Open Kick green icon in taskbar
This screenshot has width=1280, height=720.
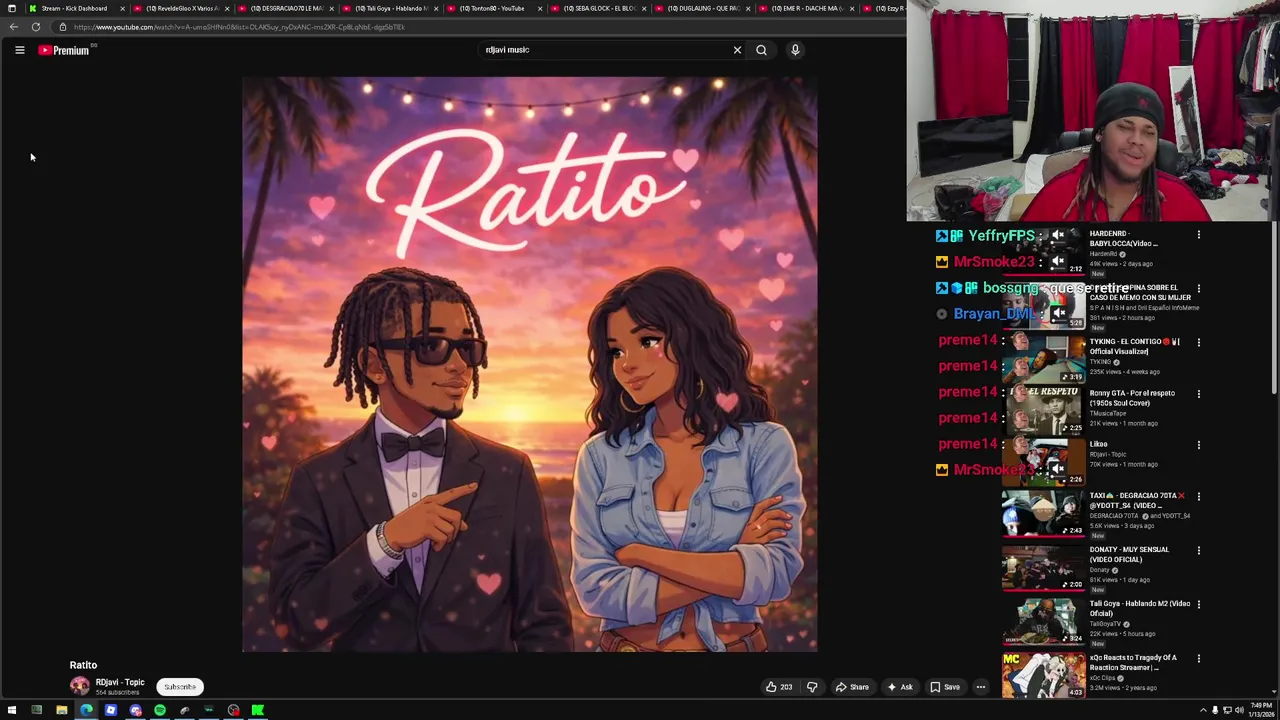(x=258, y=710)
